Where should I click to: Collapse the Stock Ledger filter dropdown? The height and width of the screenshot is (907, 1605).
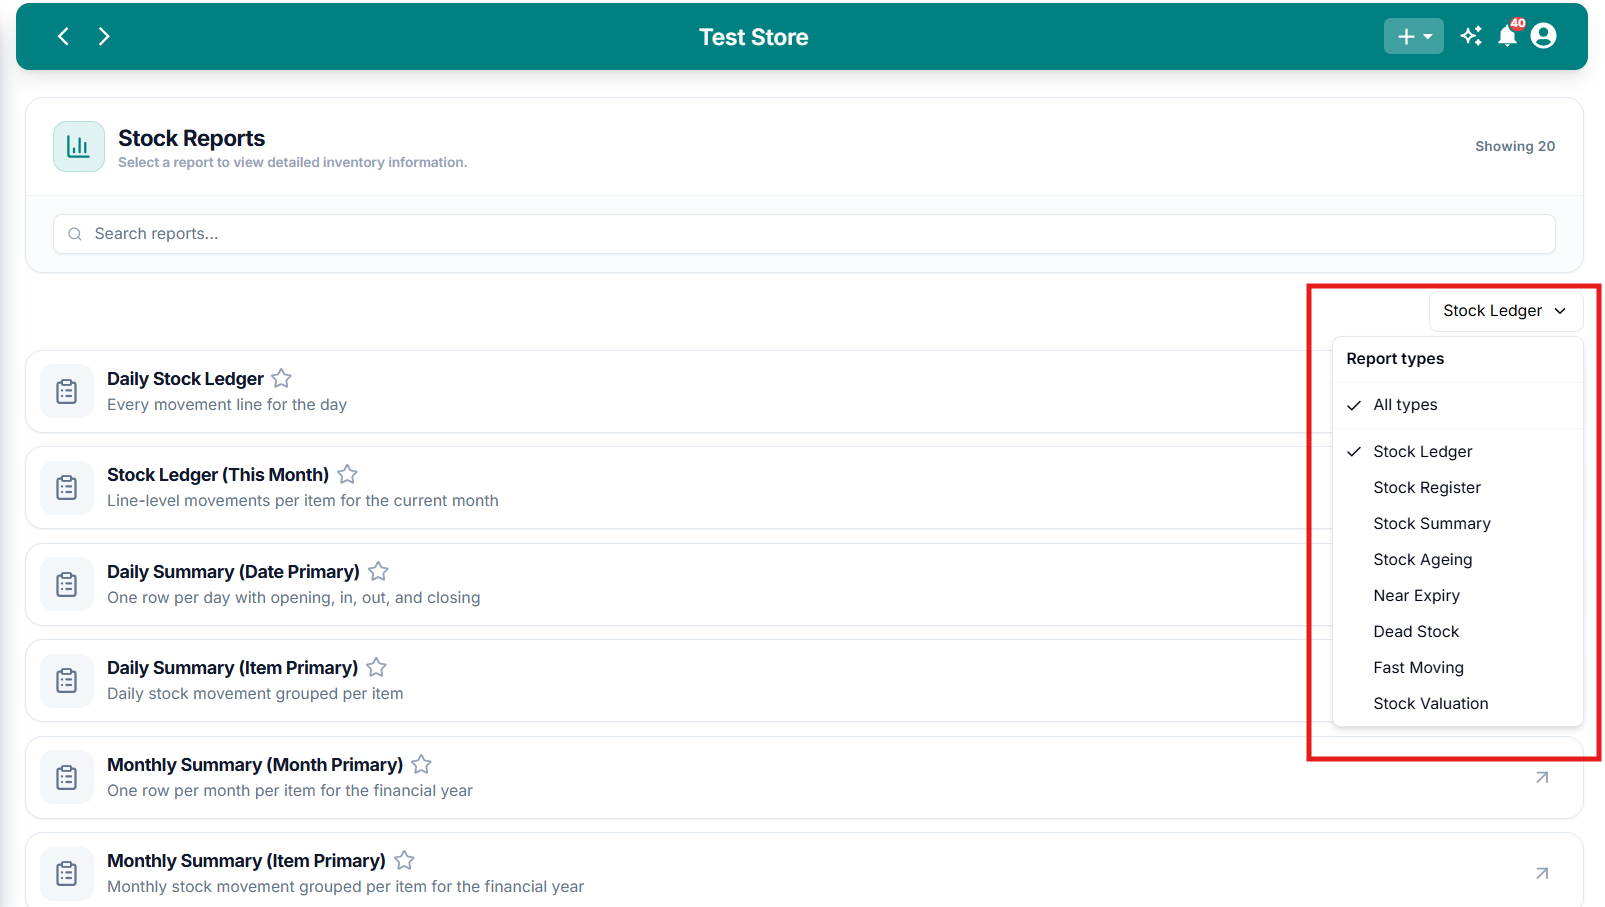(x=1505, y=311)
